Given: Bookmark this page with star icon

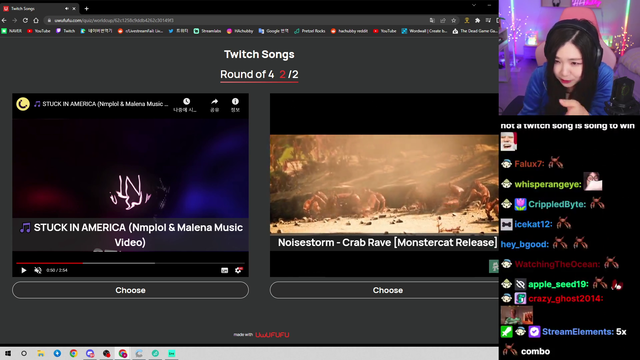Looking at the screenshot, I should 453,20.
